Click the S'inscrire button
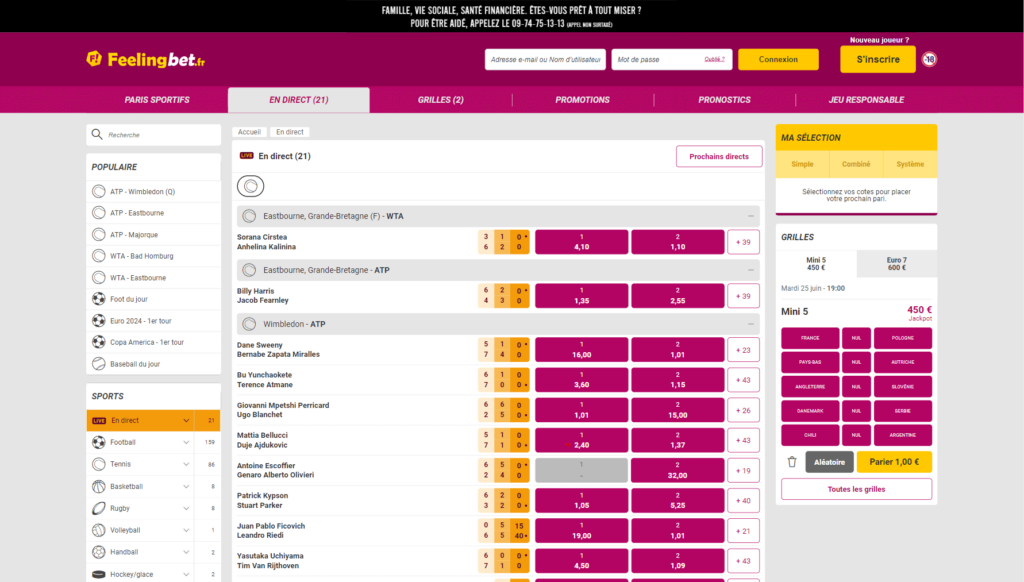Viewport: 1024px width, 582px height. click(878, 59)
